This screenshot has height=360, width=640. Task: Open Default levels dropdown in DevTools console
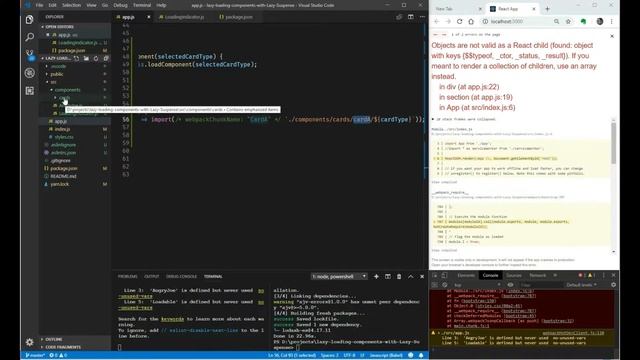(582, 285)
